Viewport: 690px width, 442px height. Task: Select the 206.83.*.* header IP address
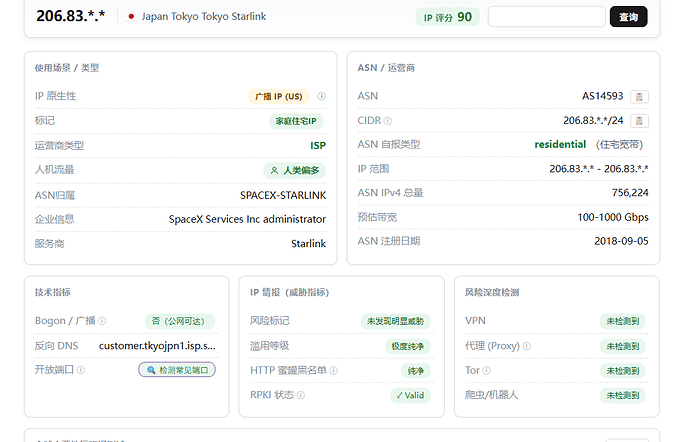[x=70, y=16]
